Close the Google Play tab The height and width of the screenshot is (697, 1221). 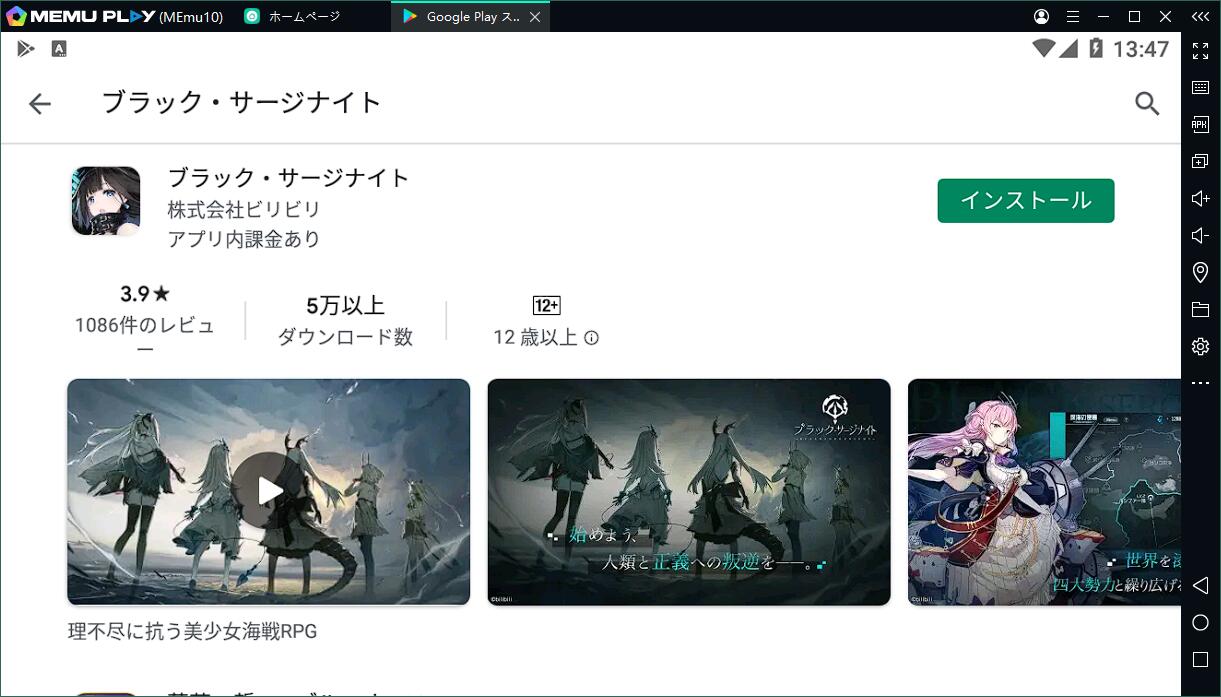tap(535, 17)
